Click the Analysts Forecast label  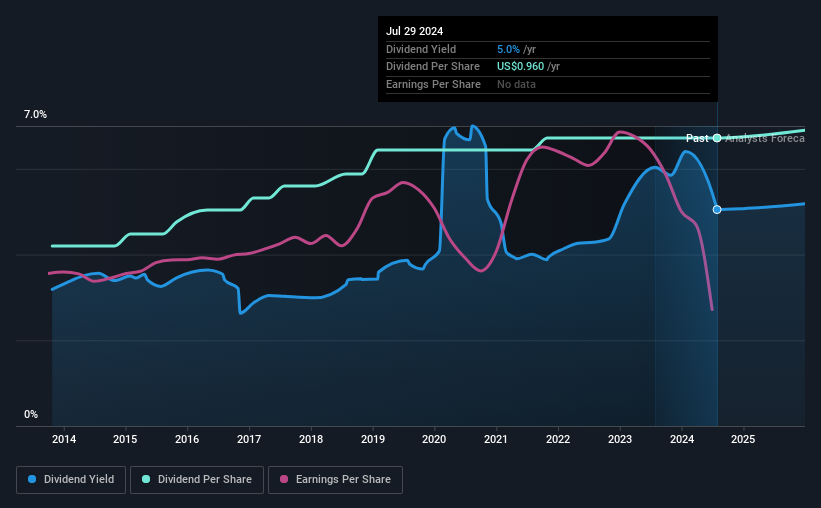pos(765,138)
